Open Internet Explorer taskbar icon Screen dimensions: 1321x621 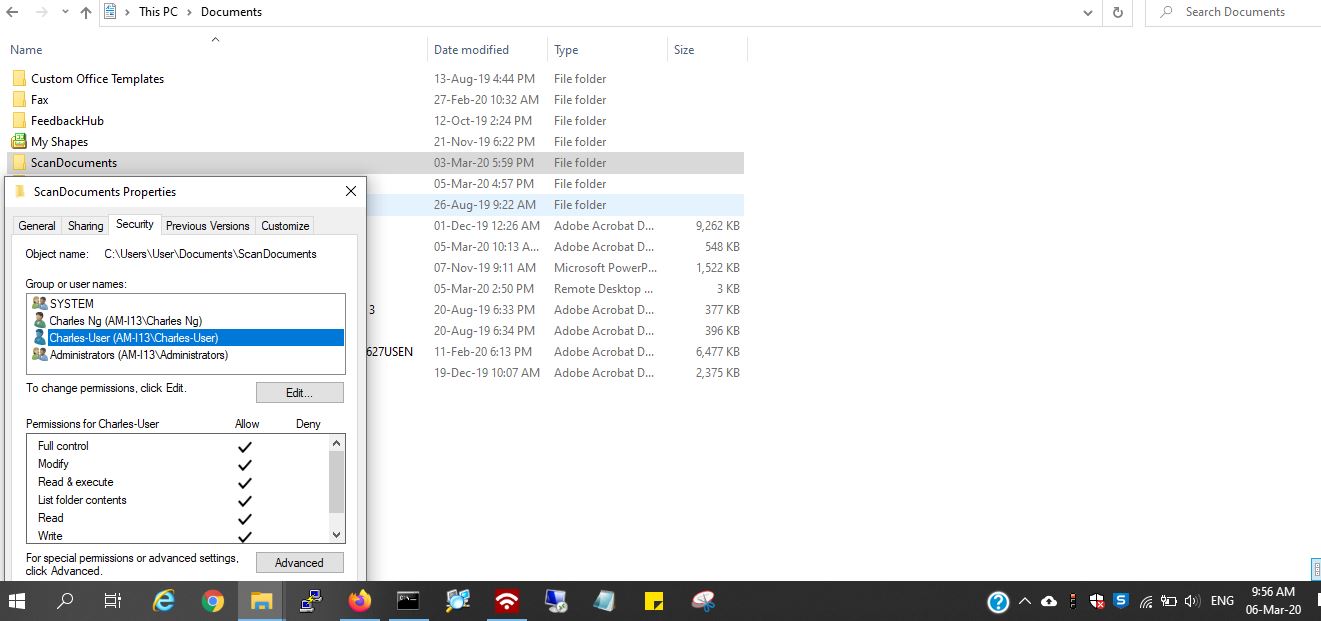click(x=163, y=601)
